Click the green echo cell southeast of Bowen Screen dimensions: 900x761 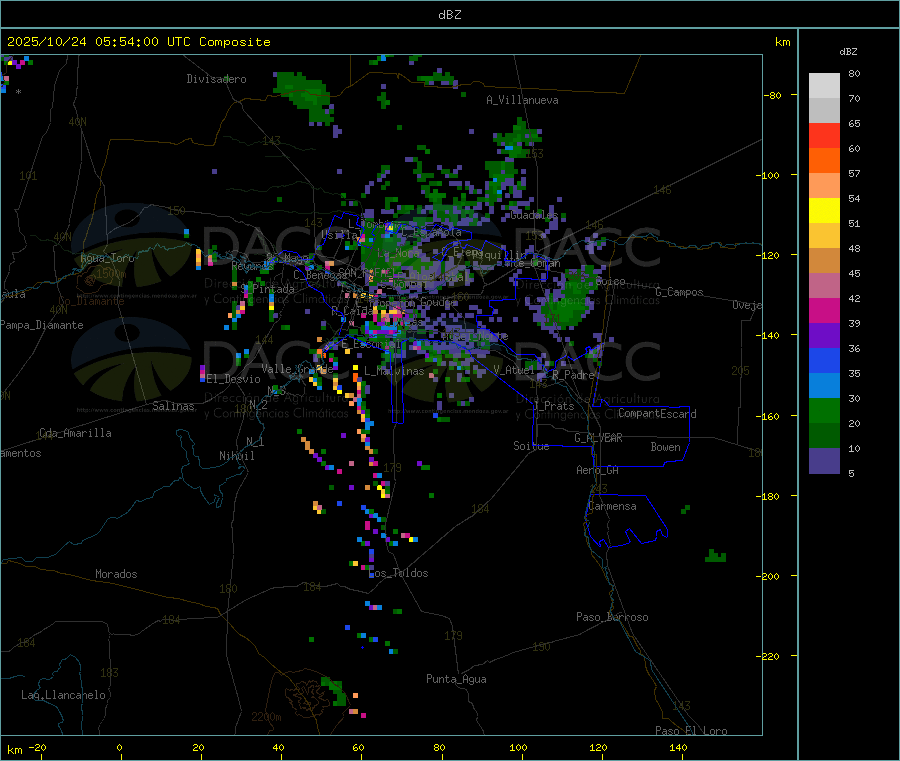coord(716,556)
